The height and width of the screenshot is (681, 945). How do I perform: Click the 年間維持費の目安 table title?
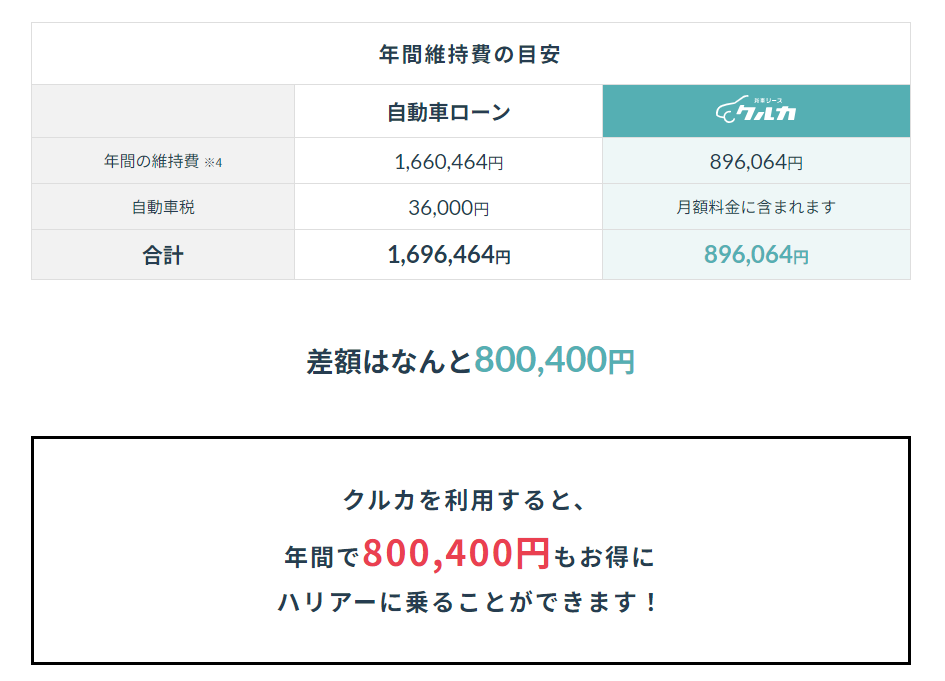[x=469, y=54]
